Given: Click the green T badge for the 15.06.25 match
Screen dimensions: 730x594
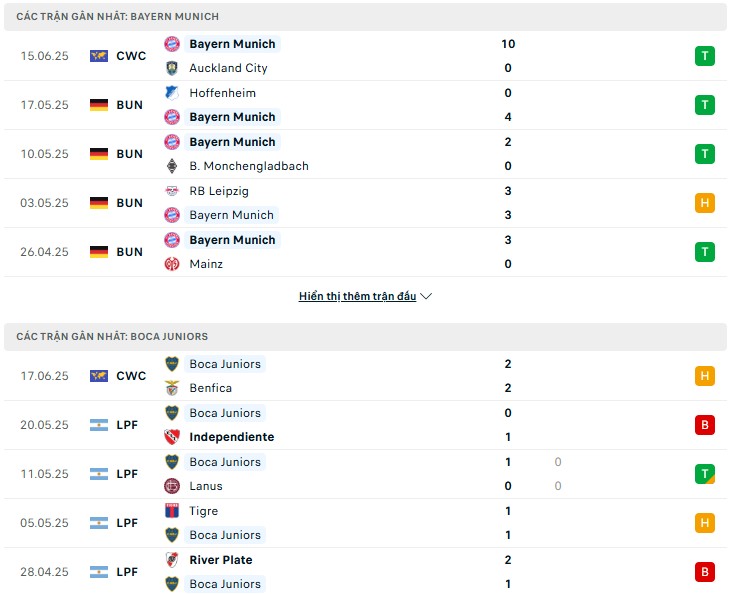Looking at the screenshot, I should (x=704, y=56).
